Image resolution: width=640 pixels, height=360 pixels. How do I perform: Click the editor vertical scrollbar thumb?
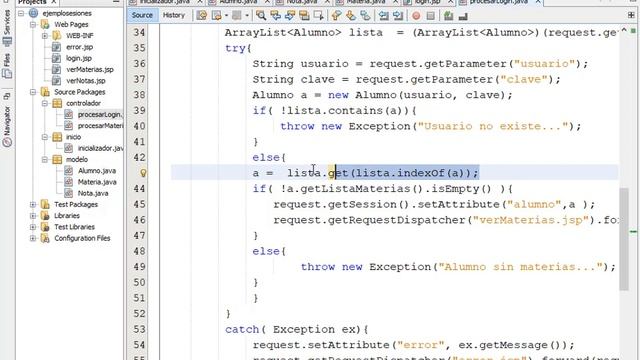pos(624,239)
